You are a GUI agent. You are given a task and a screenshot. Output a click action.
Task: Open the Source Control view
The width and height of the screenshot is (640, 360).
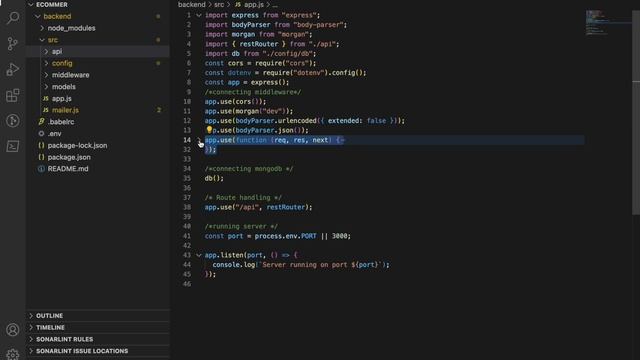pos(13,43)
